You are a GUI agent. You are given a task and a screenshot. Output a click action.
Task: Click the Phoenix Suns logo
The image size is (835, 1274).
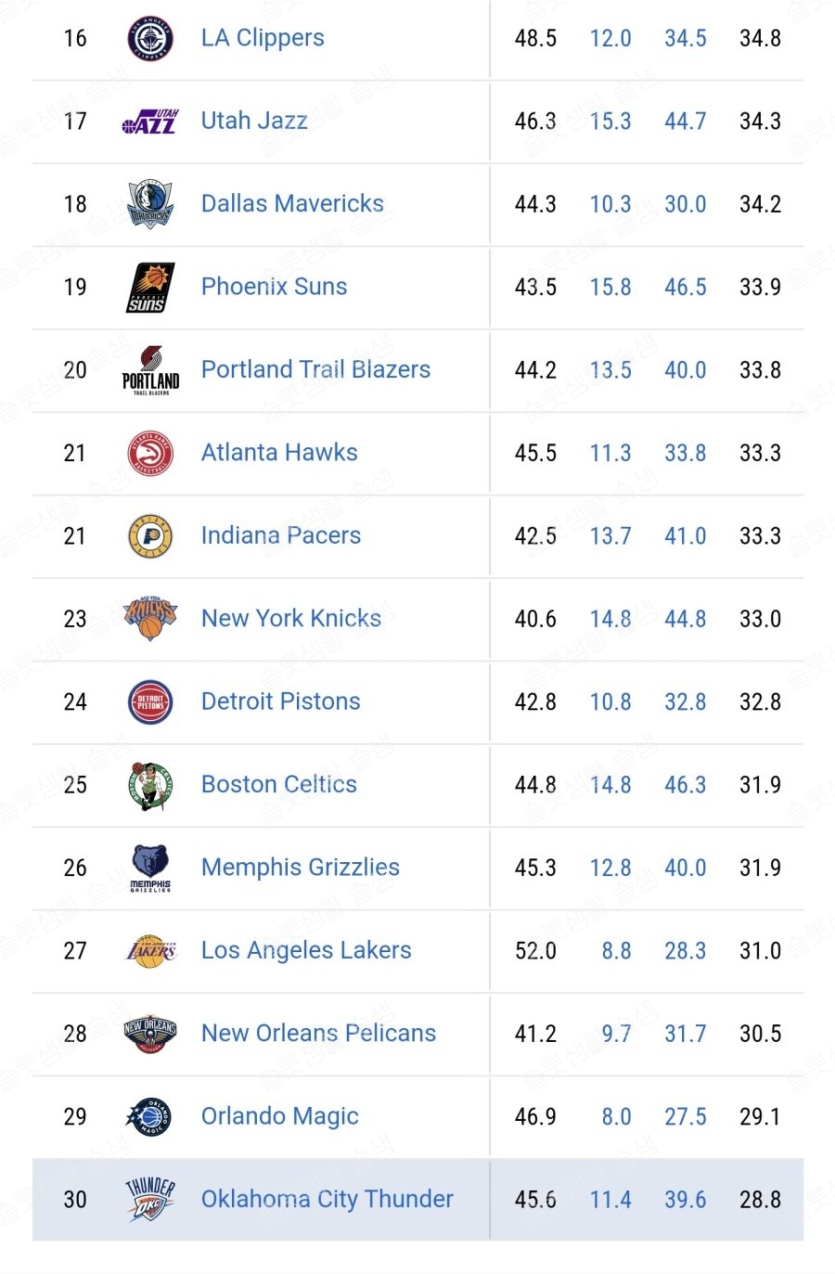(150, 287)
